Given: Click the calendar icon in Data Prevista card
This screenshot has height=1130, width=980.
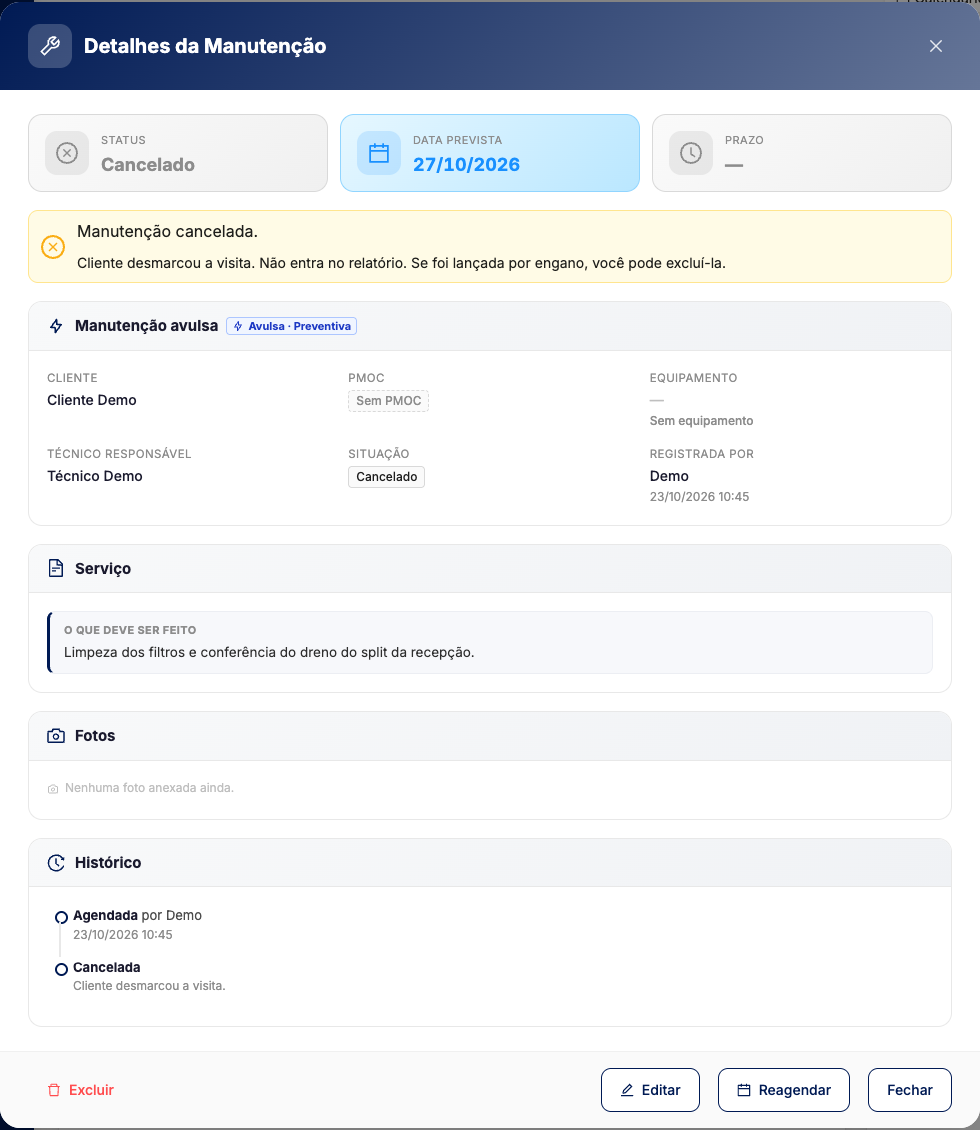Looking at the screenshot, I should point(379,153).
